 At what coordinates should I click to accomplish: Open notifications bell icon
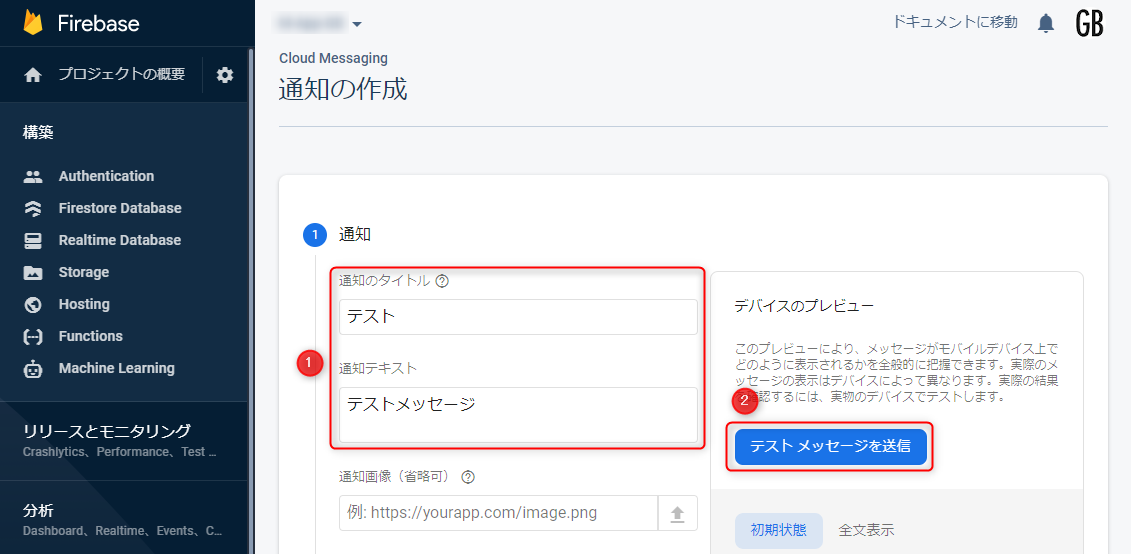point(1046,24)
